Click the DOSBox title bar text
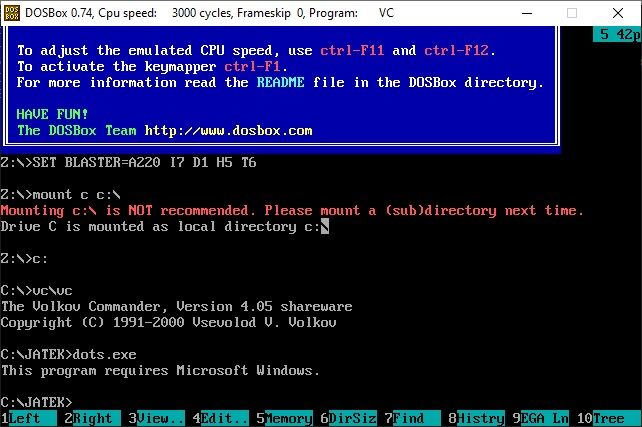 (209, 13)
